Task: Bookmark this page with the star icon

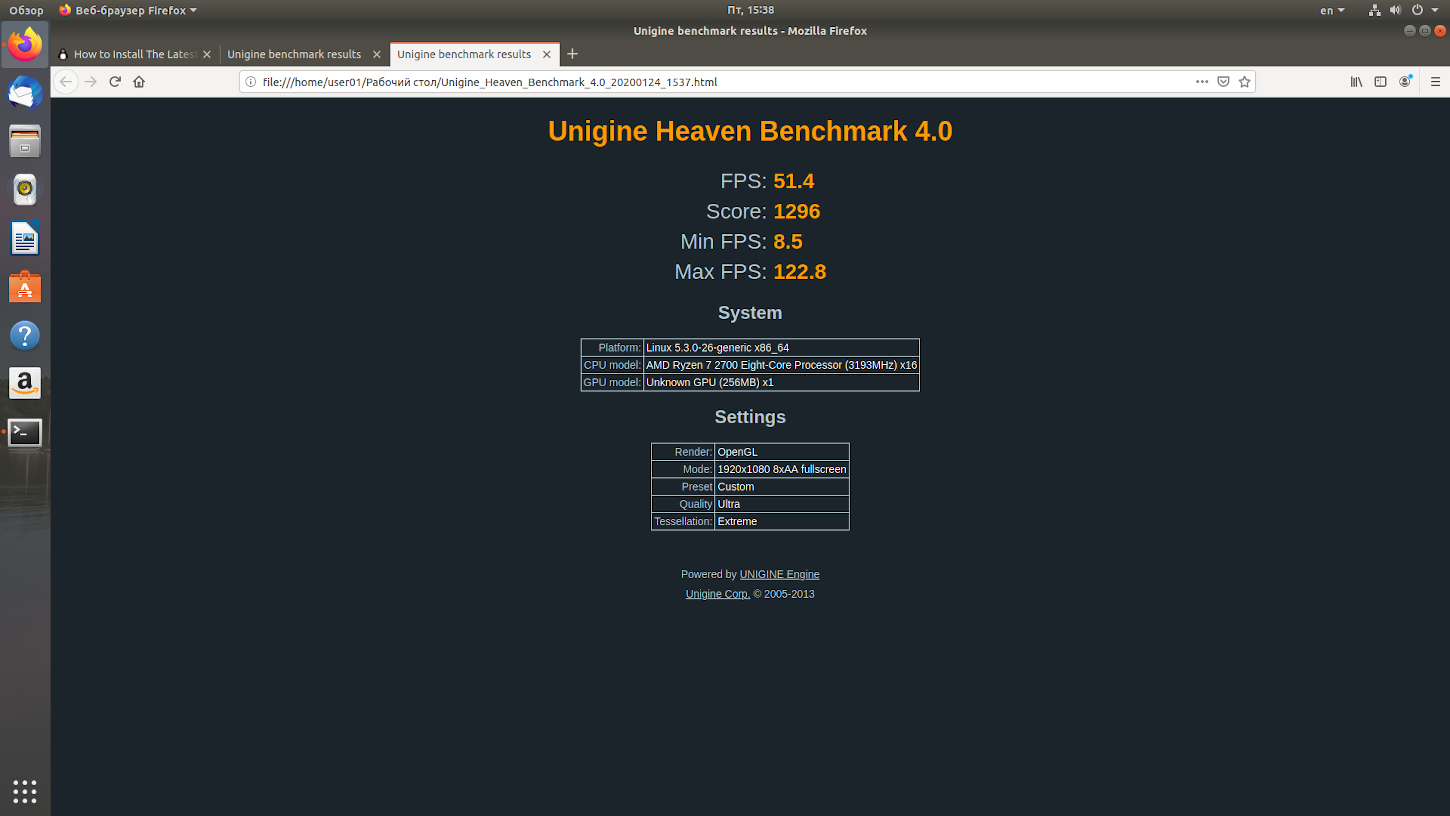Action: point(1244,82)
